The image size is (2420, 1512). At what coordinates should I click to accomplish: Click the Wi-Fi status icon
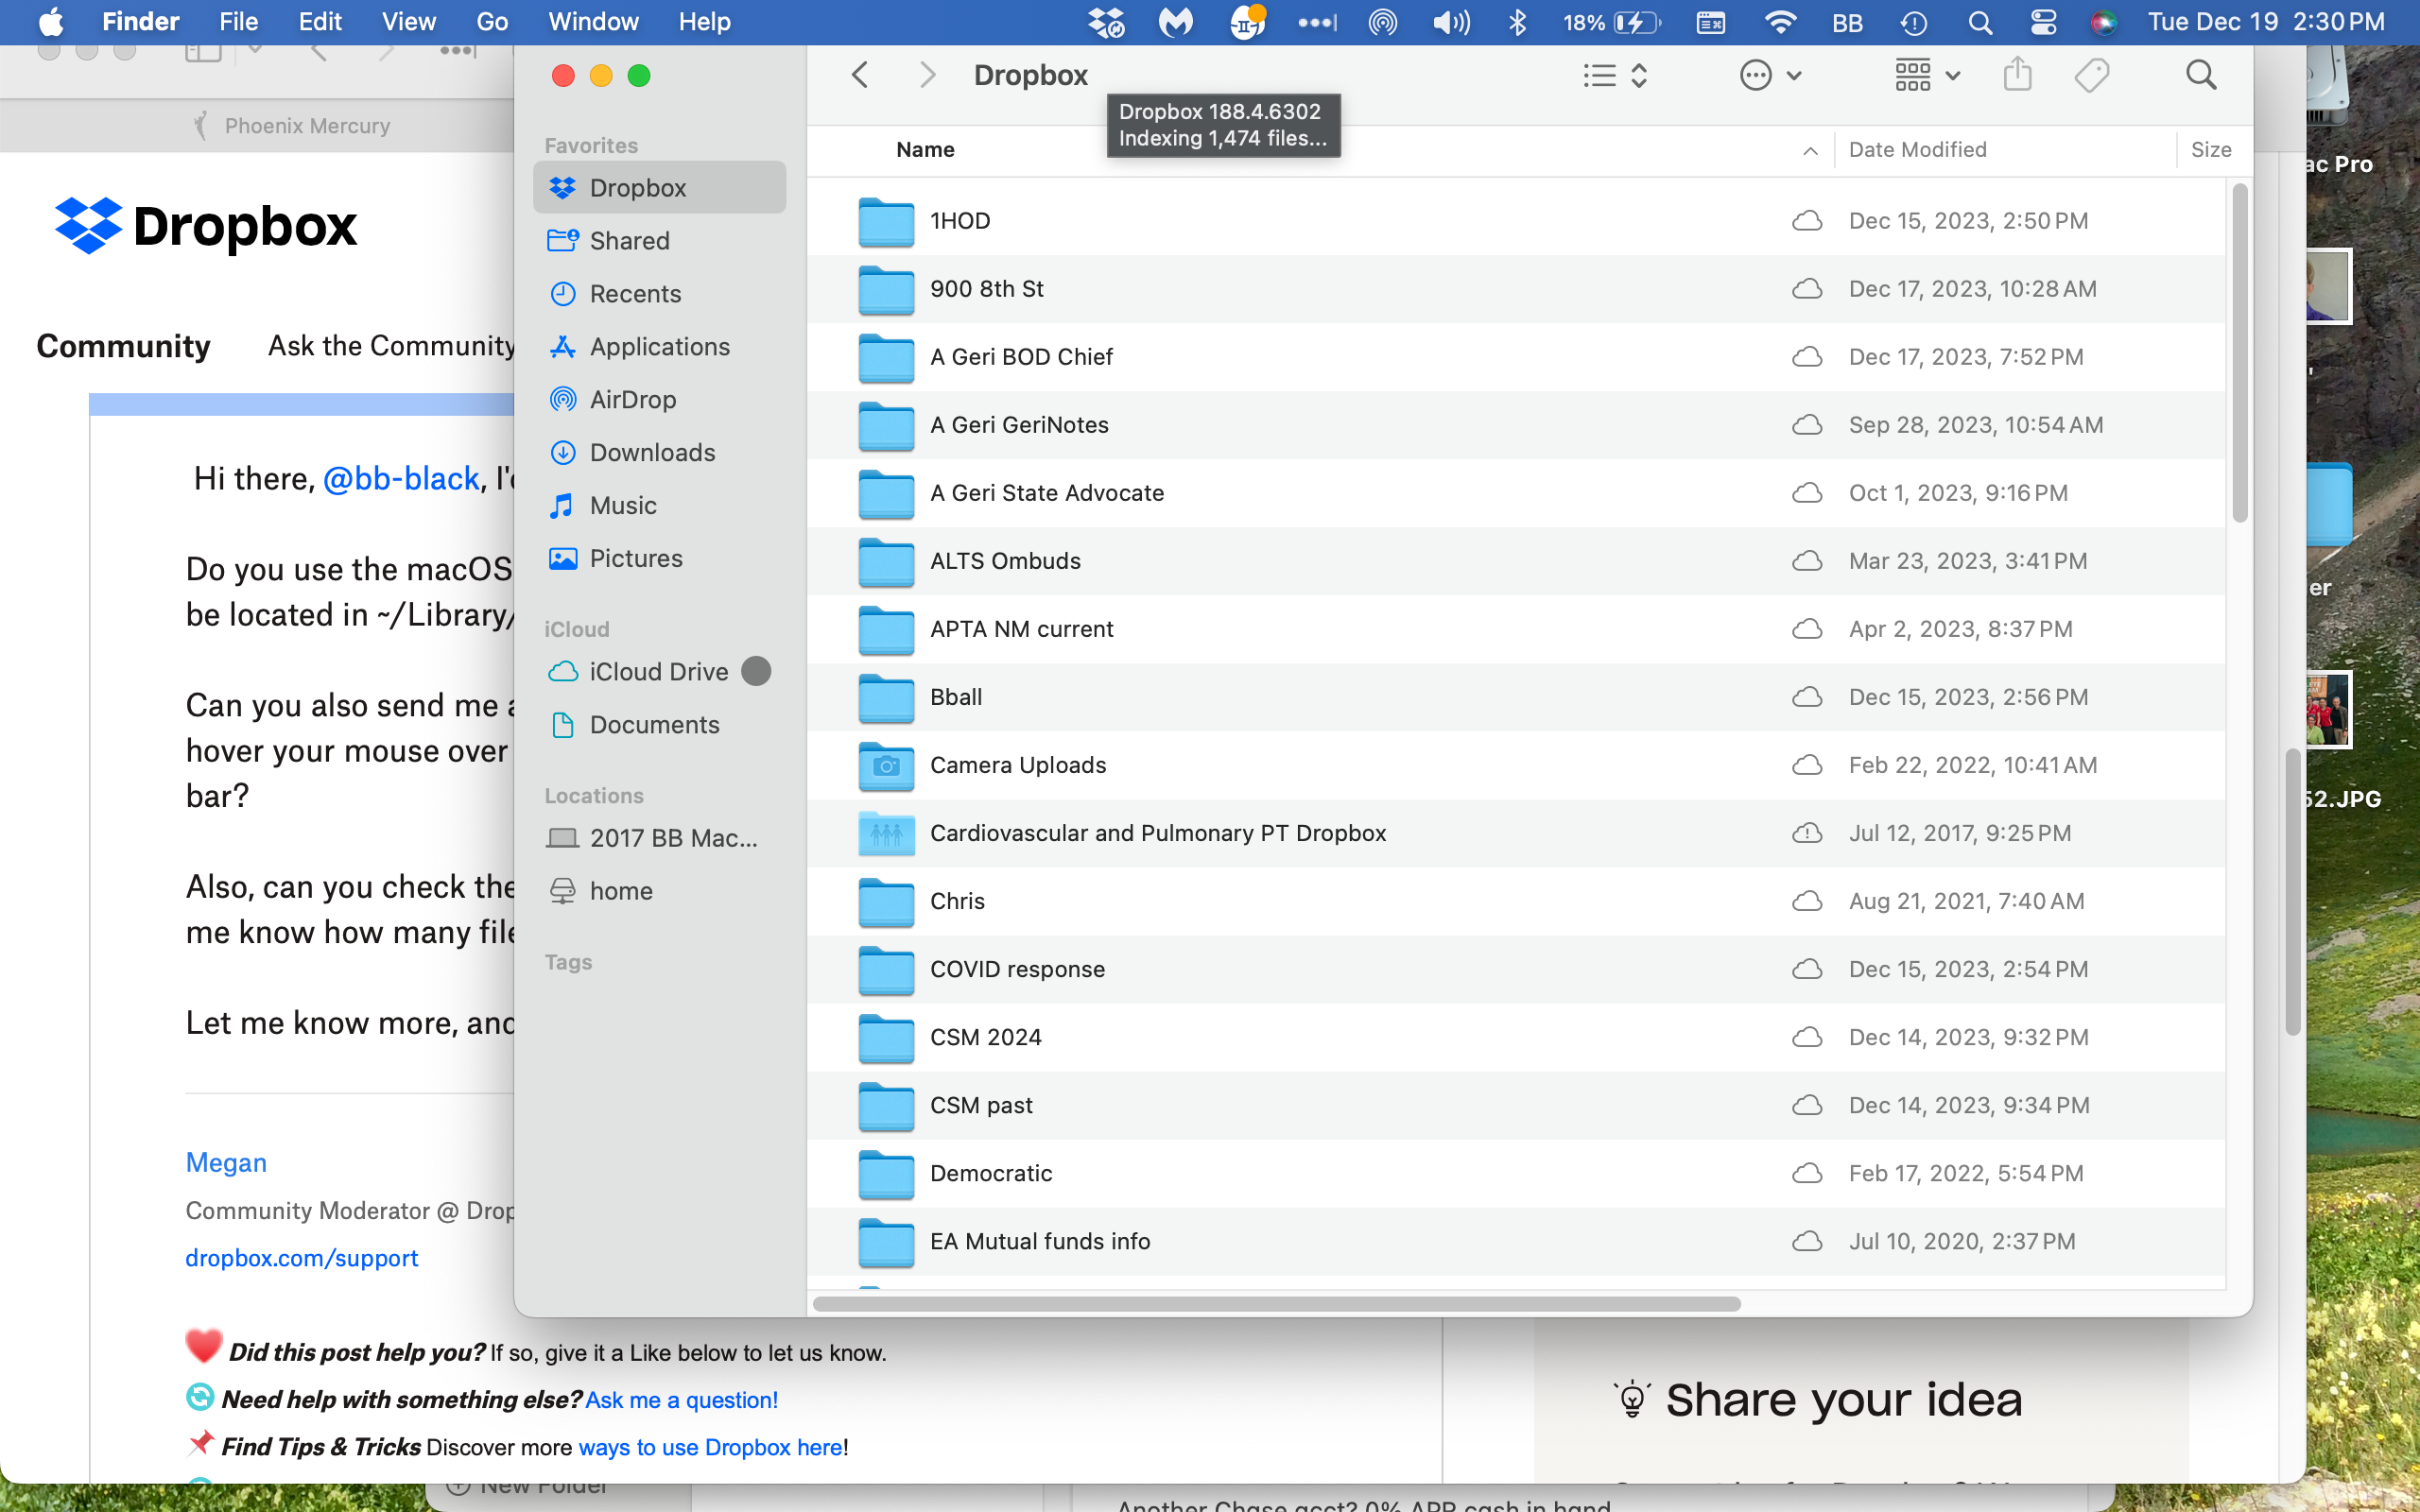1780,22
